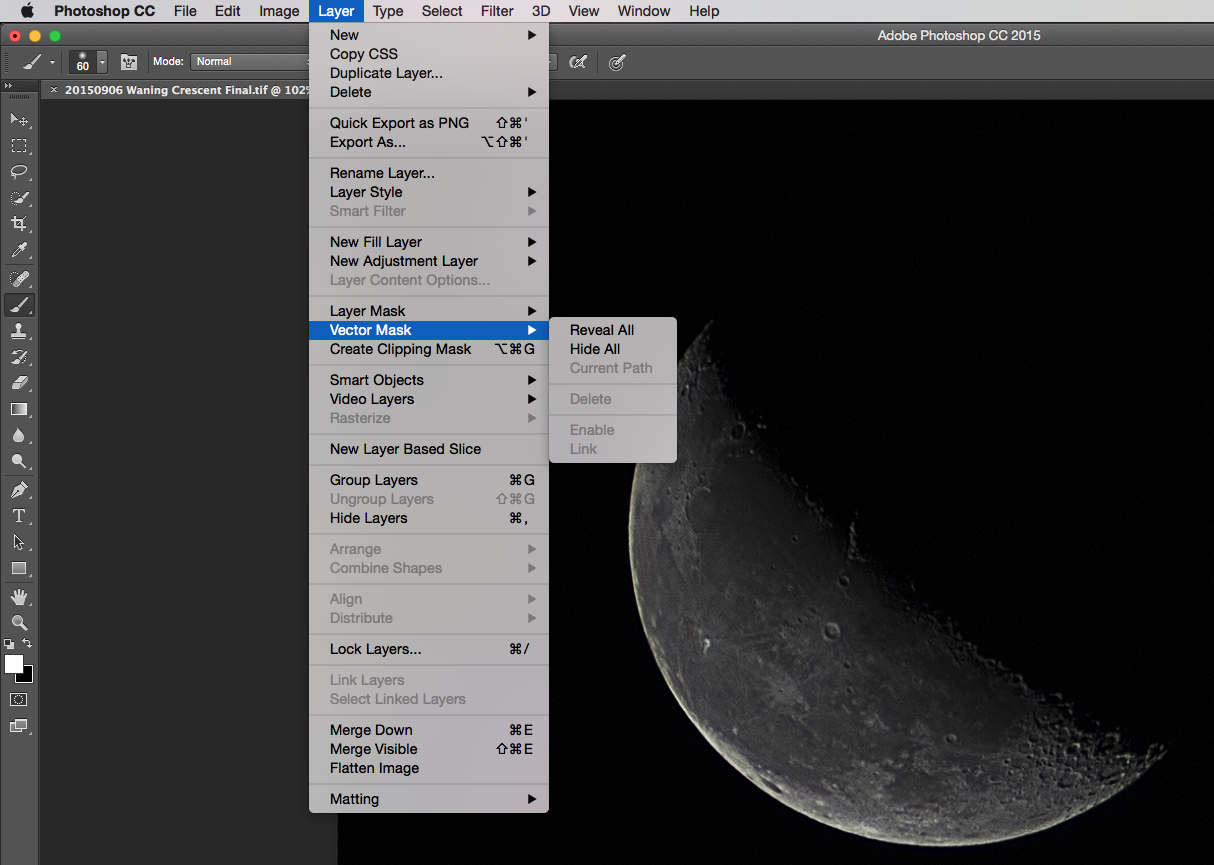The image size is (1214, 865).
Task: Select the Zoom tool
Action: coord(20,622)
